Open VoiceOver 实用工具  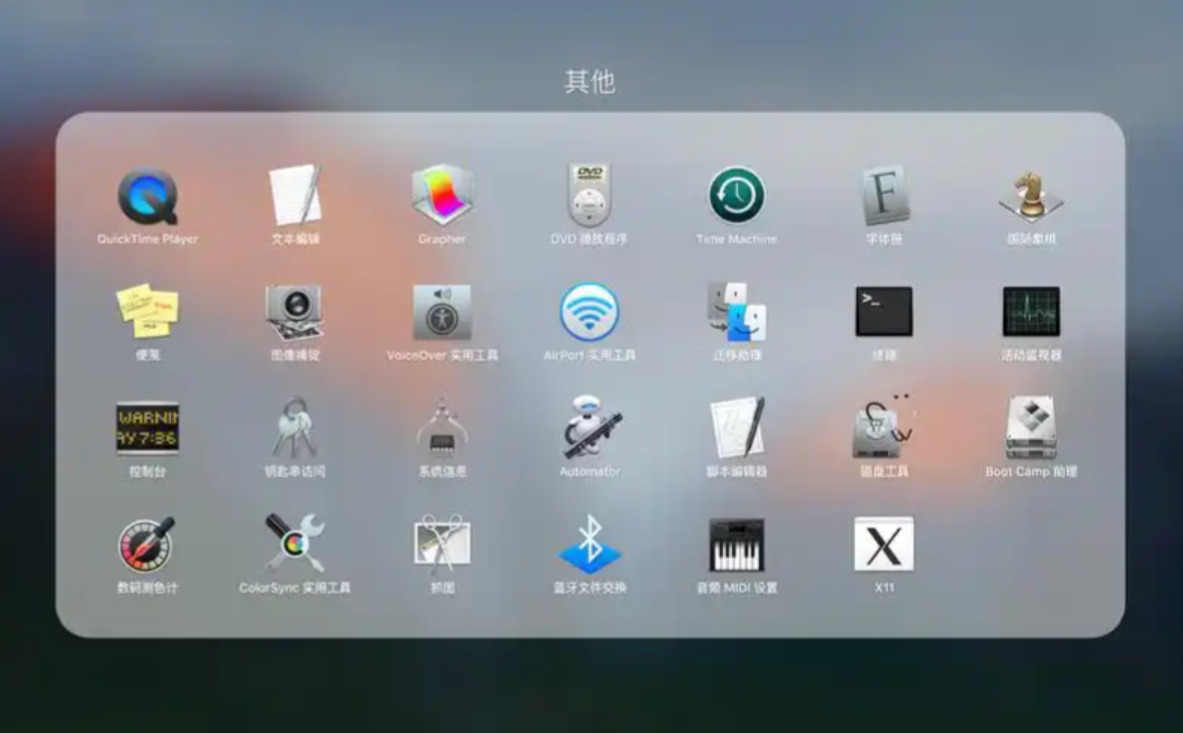click(x=442, y=312)
